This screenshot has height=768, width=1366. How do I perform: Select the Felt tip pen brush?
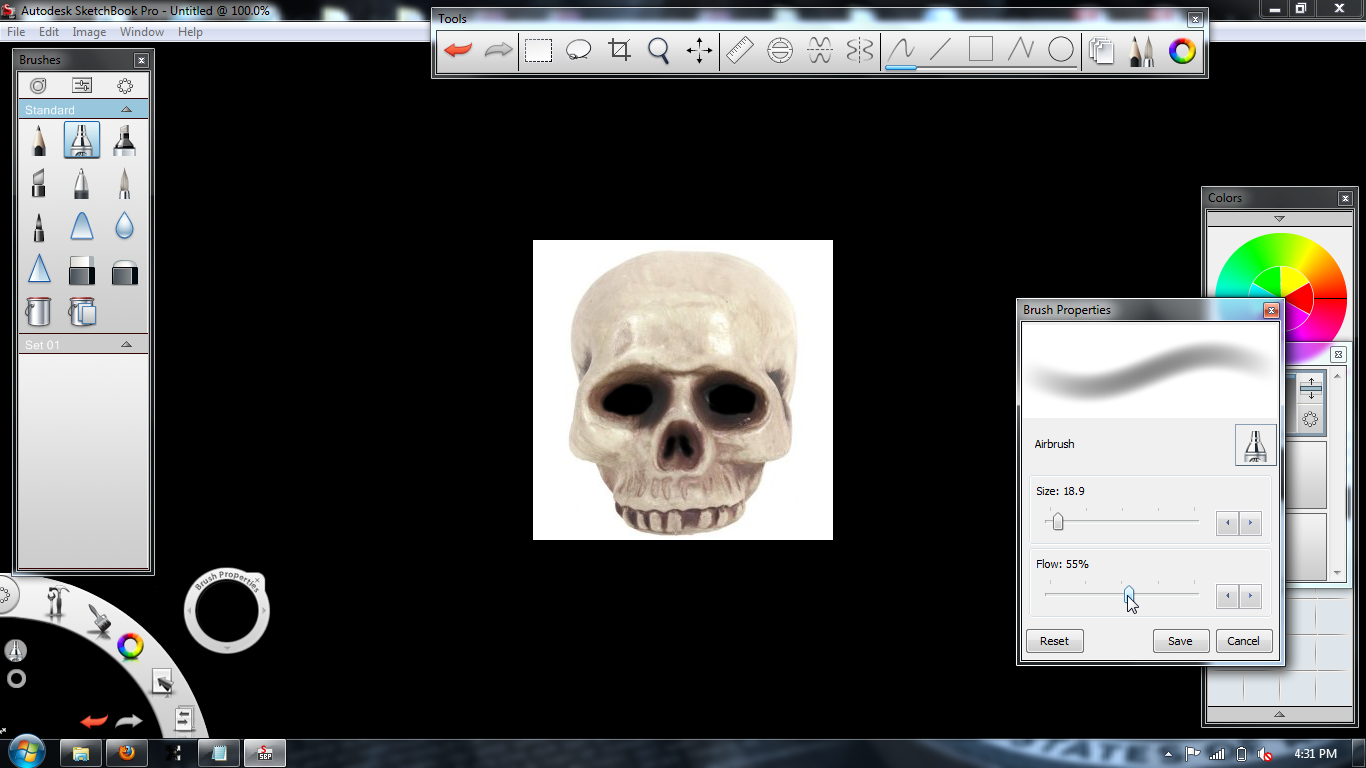click(38, 227)
